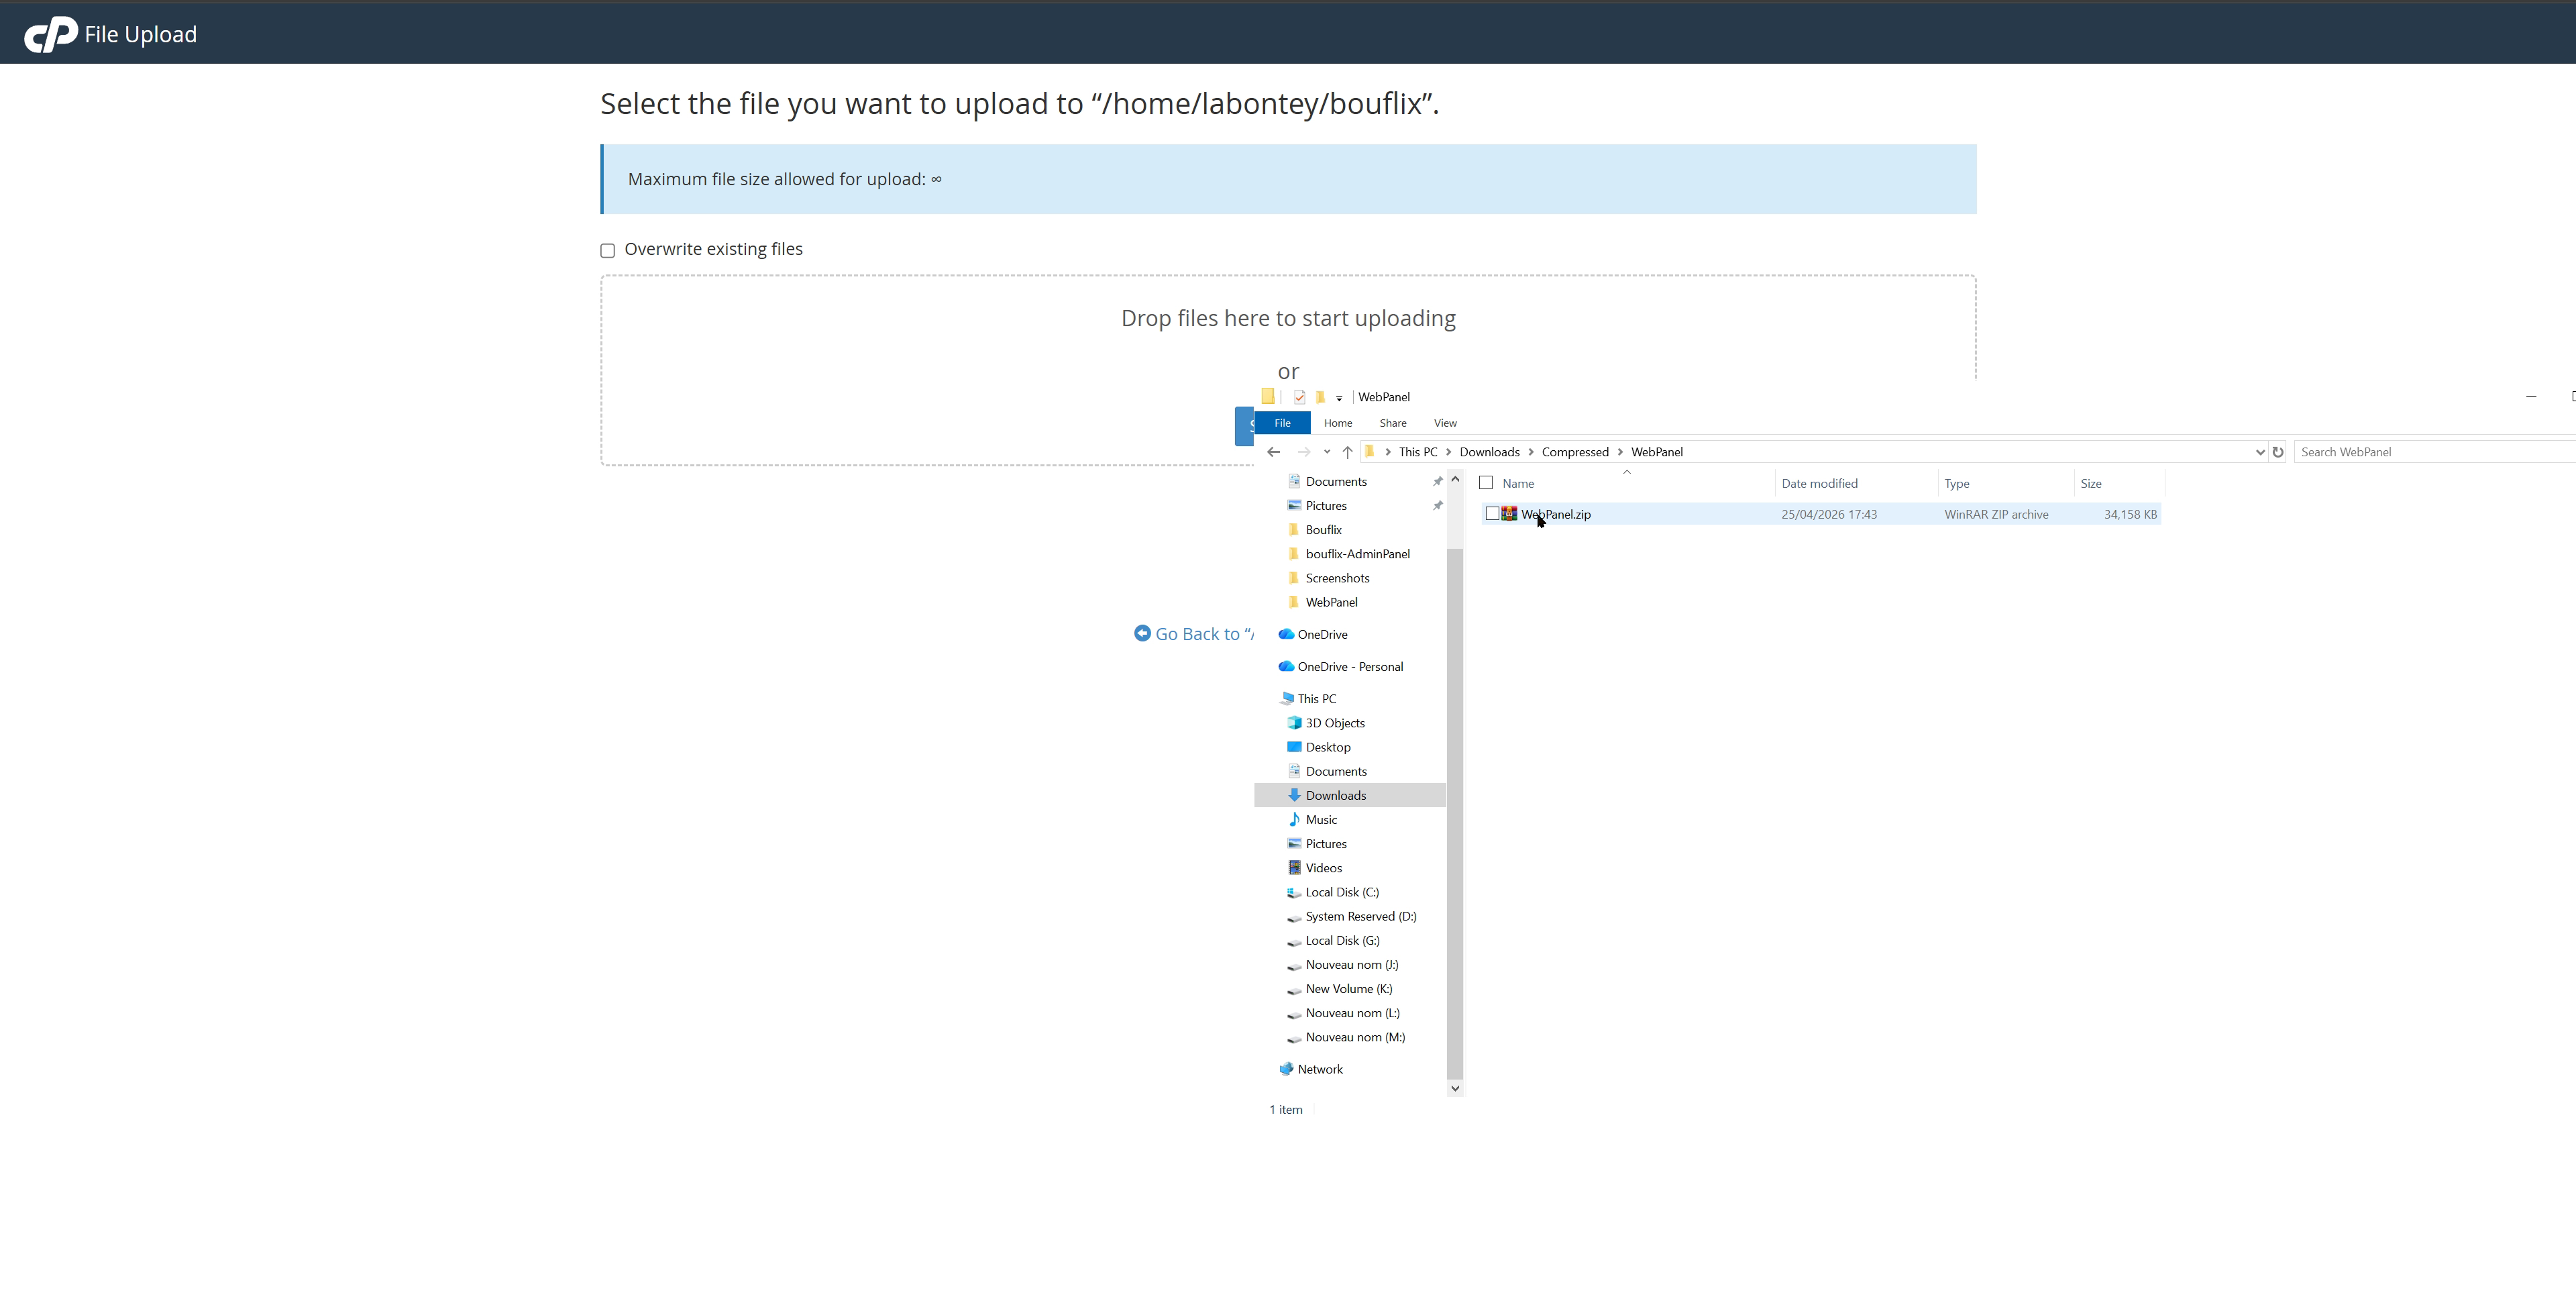2576x1303 pixels.
Task: Click This PC in the address breadcrumb
Action: (x=1417, y=452)
